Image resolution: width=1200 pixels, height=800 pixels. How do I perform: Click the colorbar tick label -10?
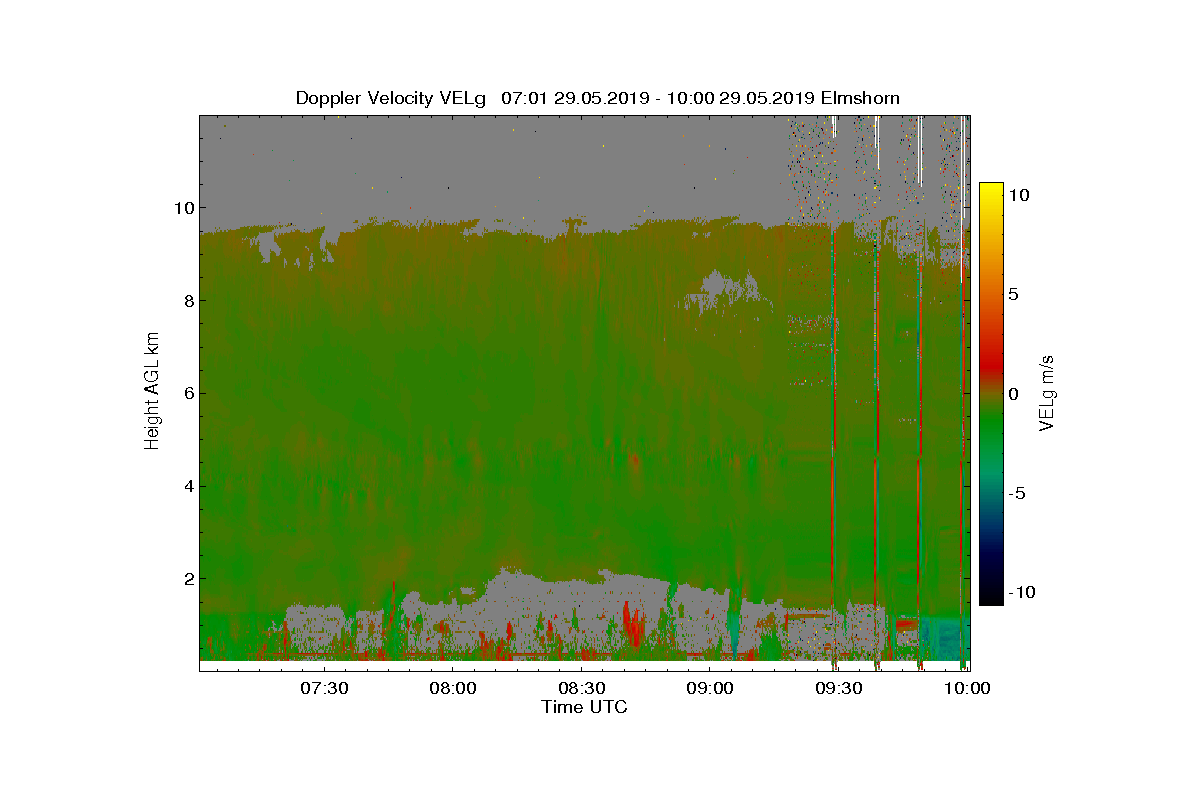point(1023,592)
